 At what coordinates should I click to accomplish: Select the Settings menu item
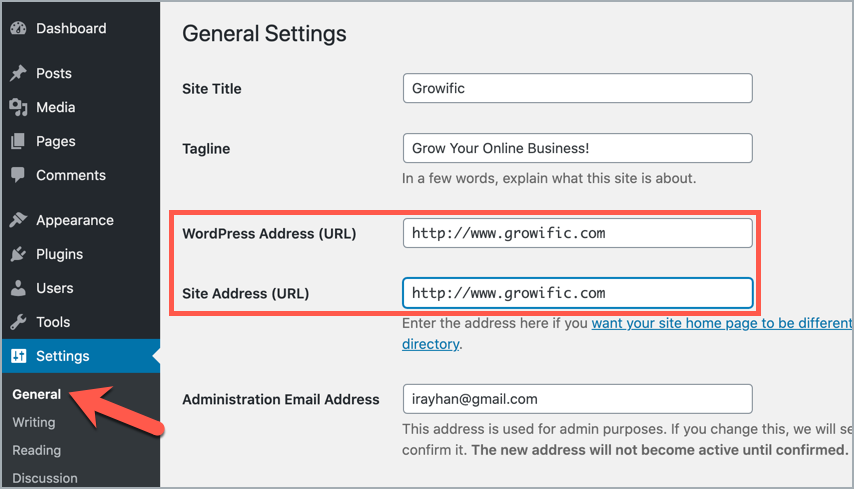81,356
